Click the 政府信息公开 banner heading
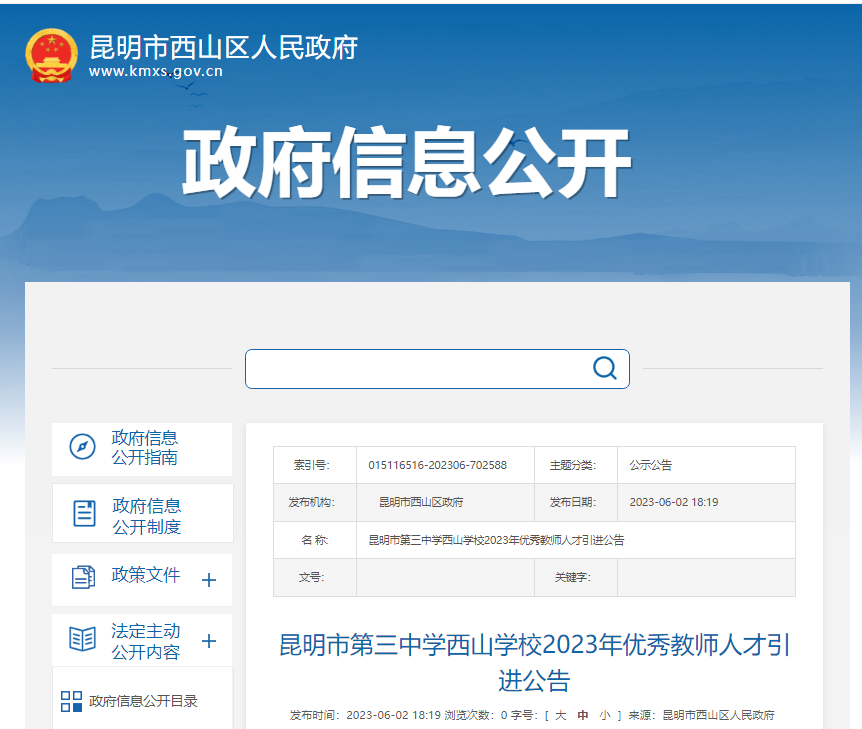This screenshot has height=729, width=862. (407, 165)
